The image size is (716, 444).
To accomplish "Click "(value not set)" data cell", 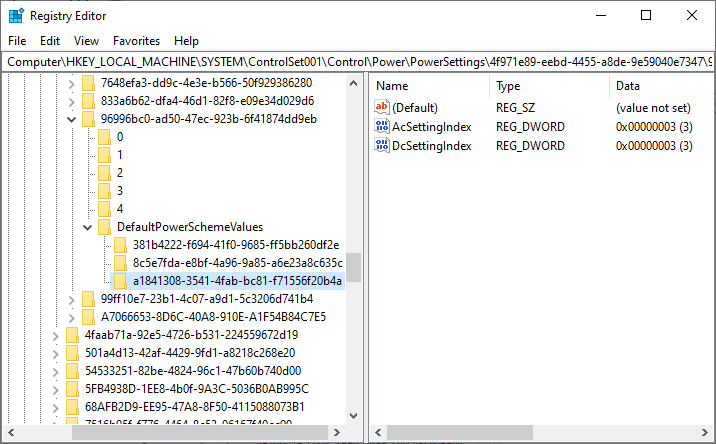I will [653, 108].
